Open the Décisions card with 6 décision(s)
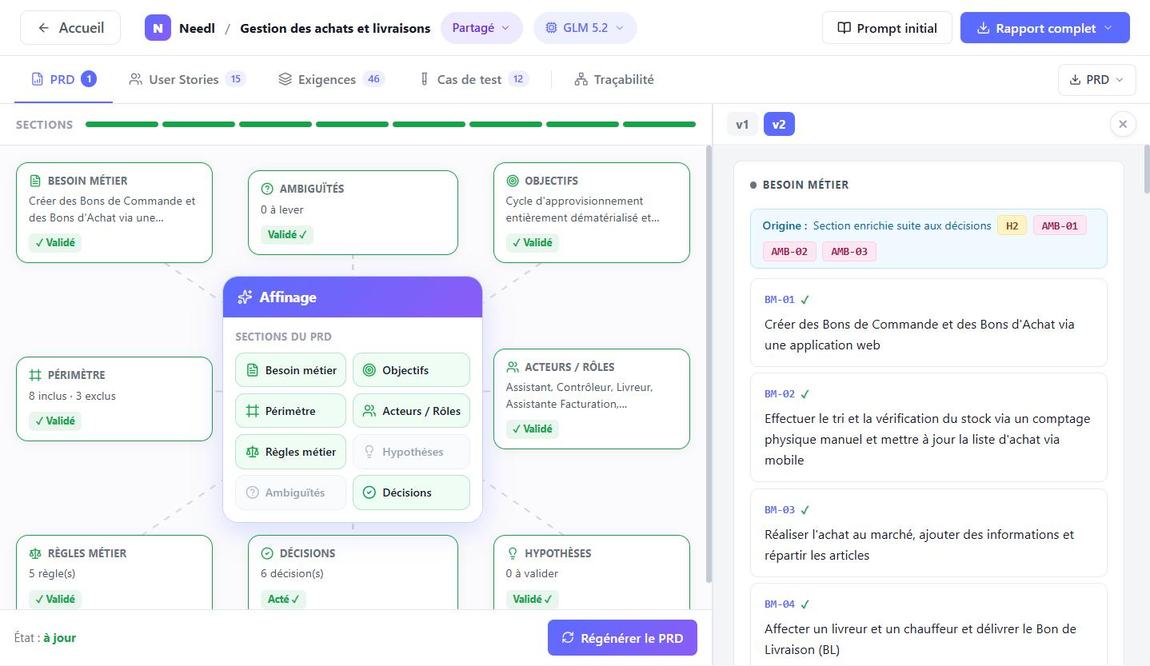Screen dimensions: 1150x666 click(x=353, y=573)
